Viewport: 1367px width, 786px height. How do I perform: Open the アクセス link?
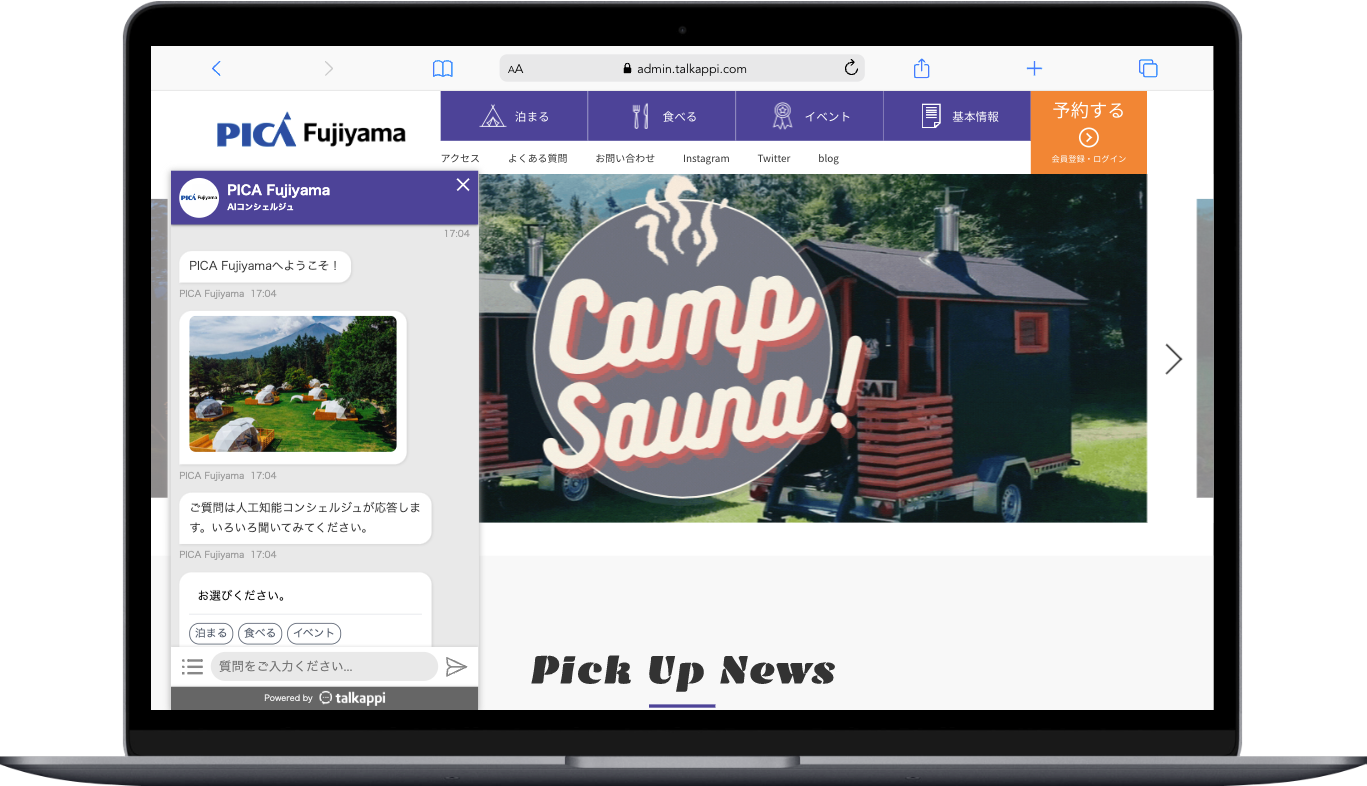tap(460, 158)
